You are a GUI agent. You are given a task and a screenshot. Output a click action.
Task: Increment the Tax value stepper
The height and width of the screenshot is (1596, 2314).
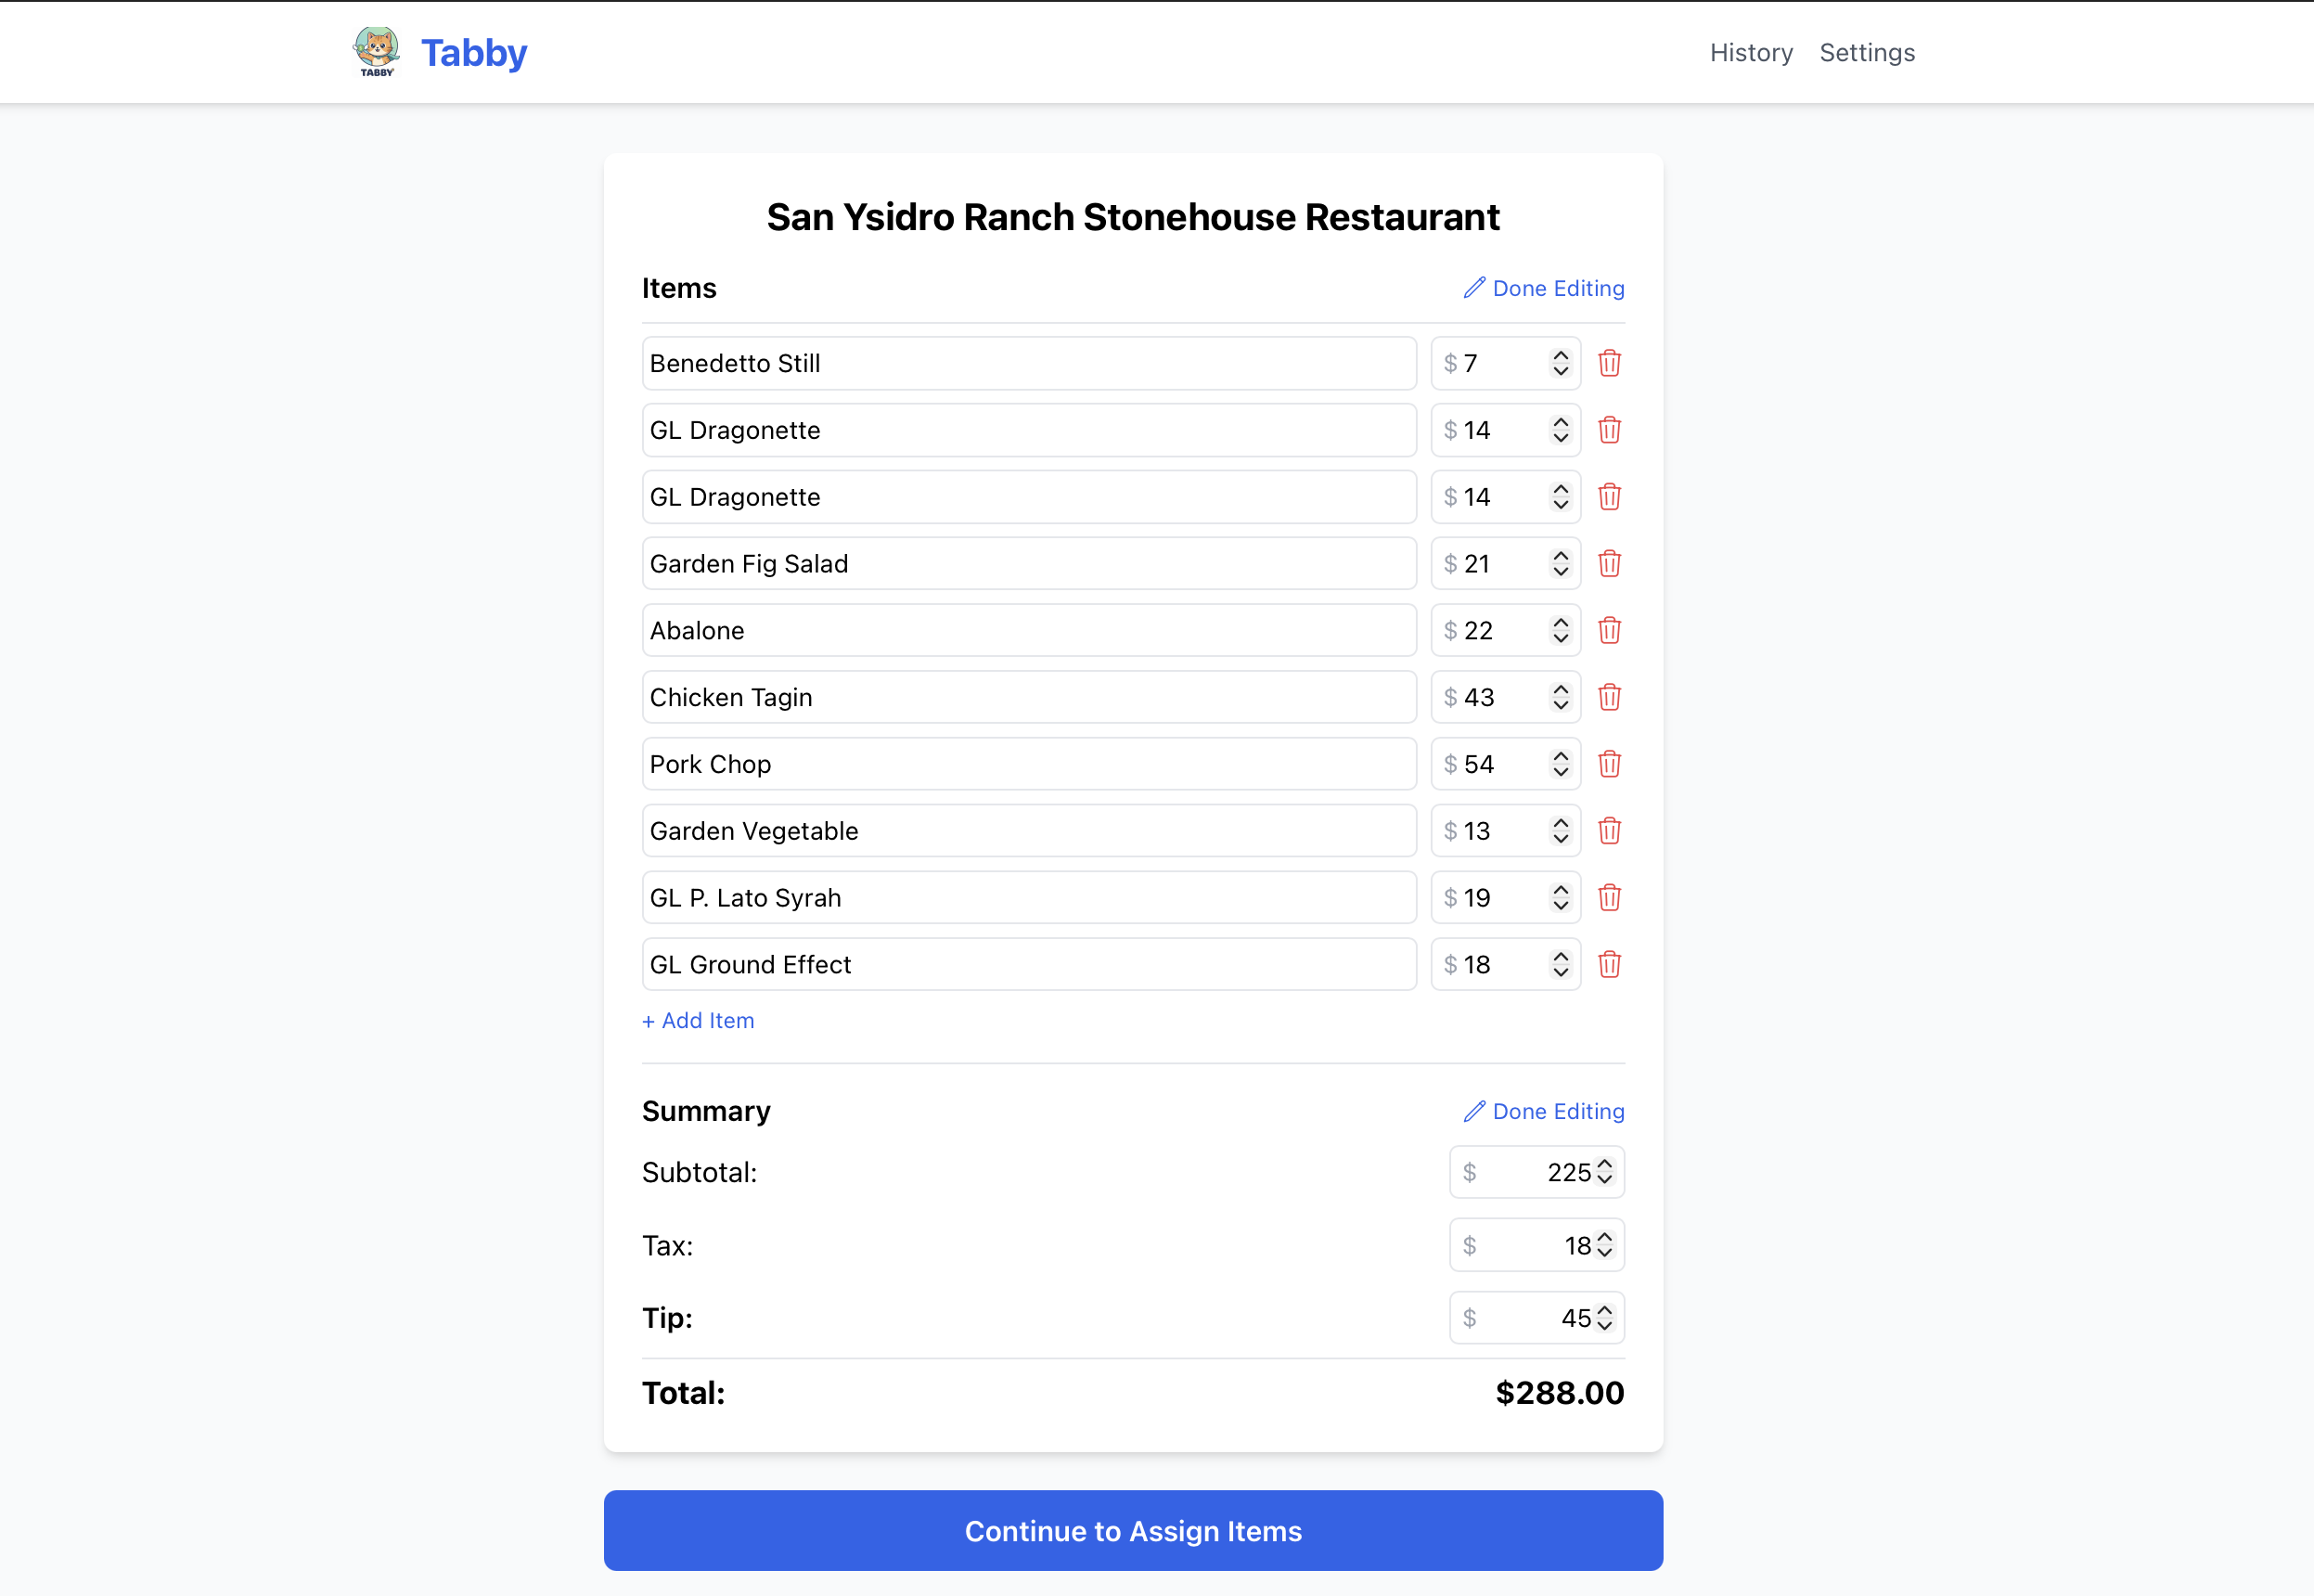tap(1604, 1237)
